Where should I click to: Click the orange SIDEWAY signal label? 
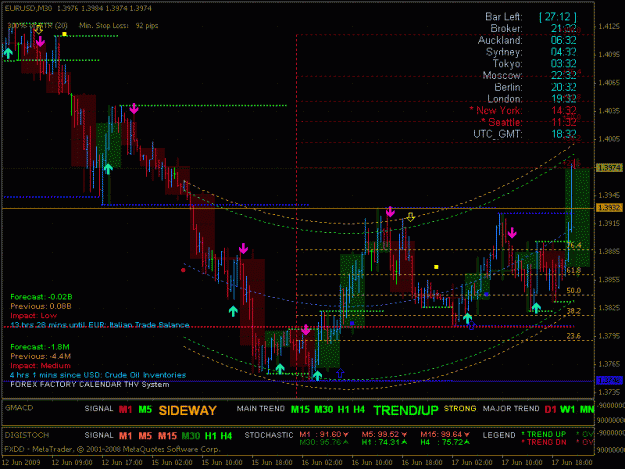pyautogui.click(x=188, y=410)
